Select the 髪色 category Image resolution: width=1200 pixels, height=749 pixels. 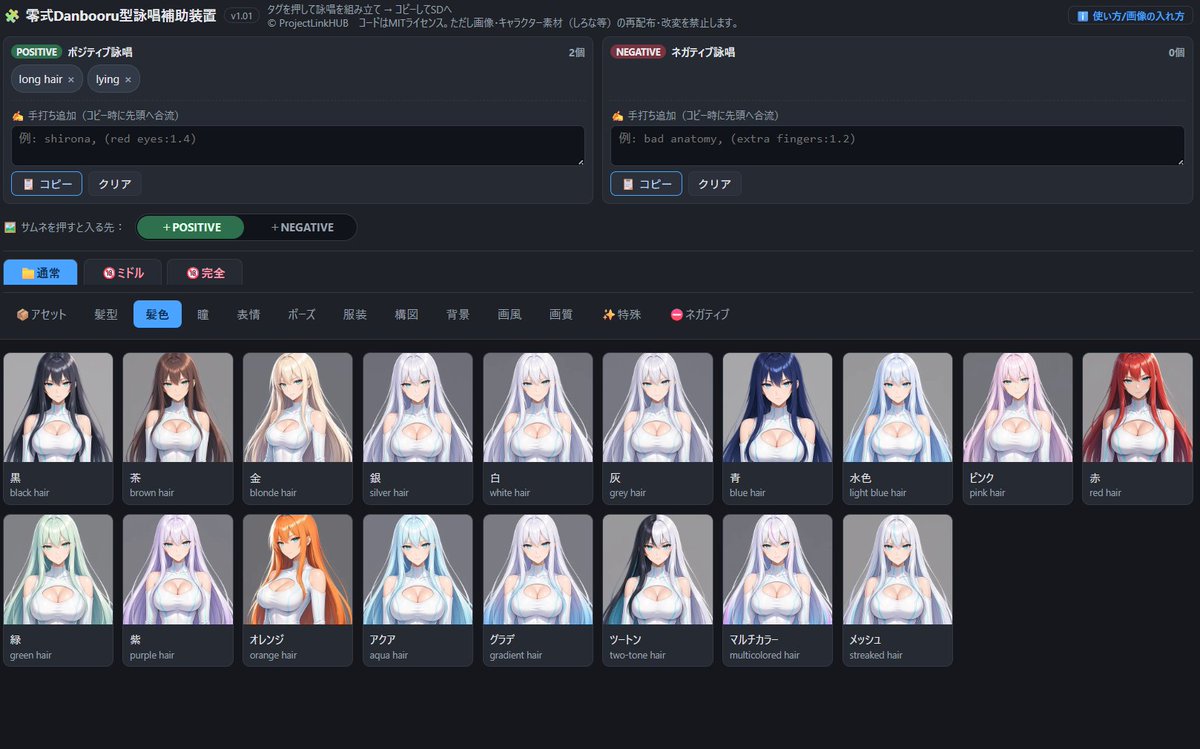[x=158, y=314]
